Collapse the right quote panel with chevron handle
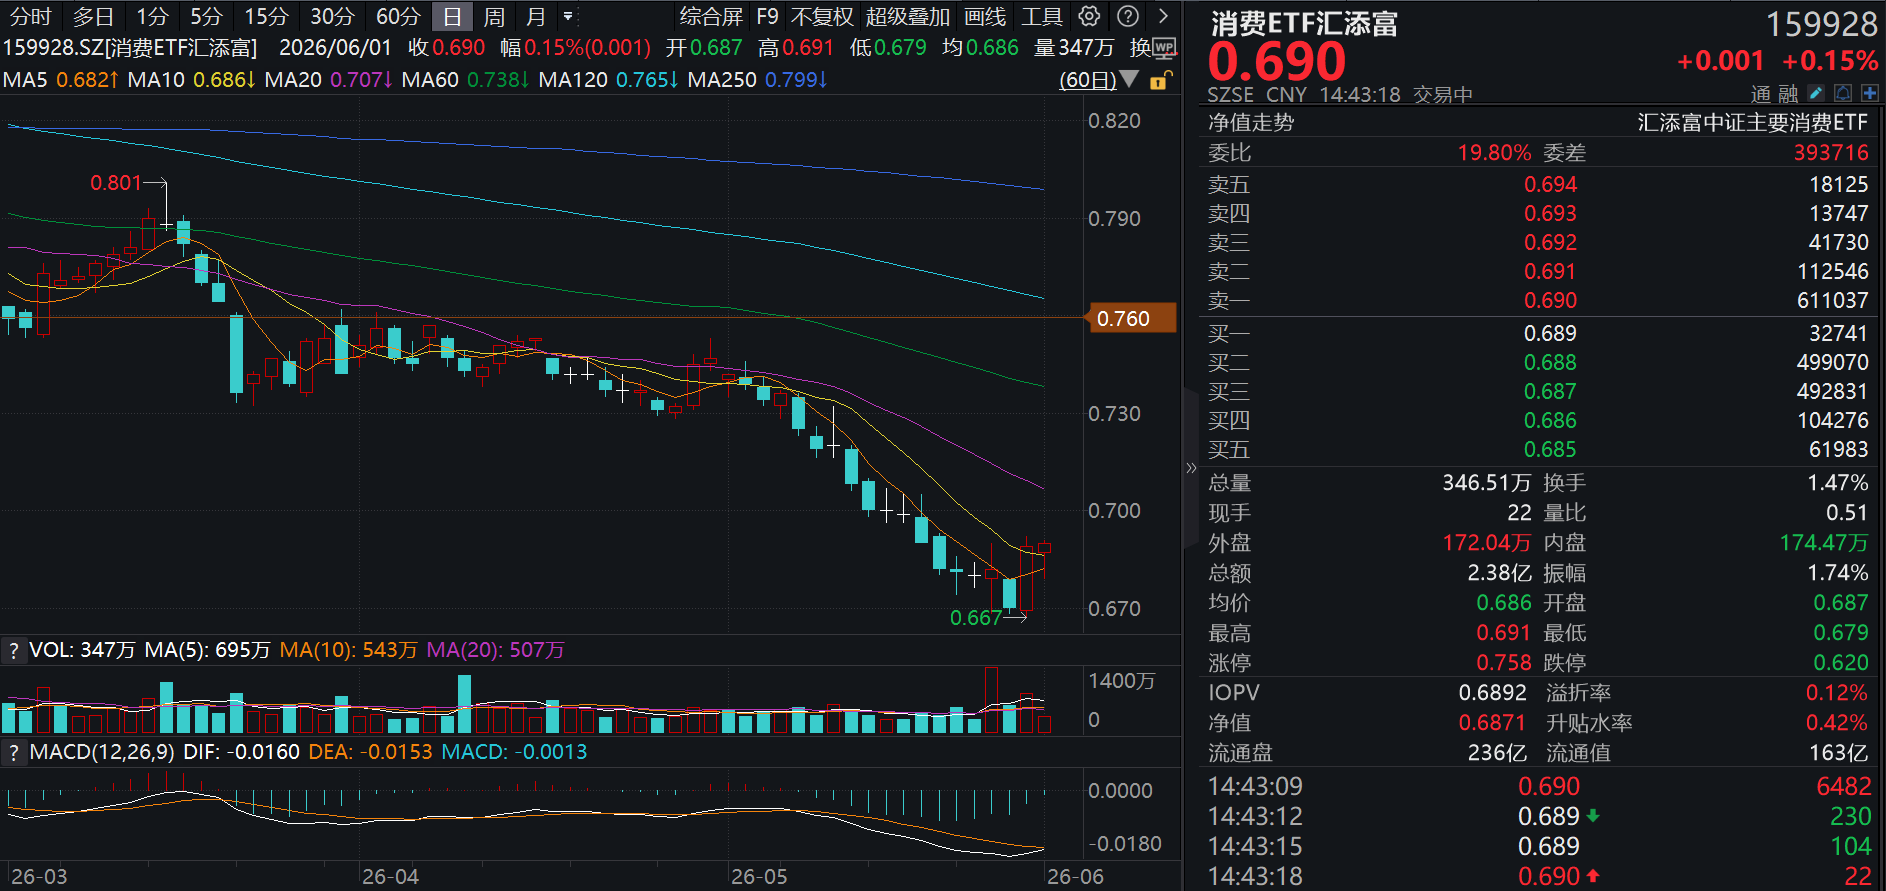 (x=1191, y=468)
